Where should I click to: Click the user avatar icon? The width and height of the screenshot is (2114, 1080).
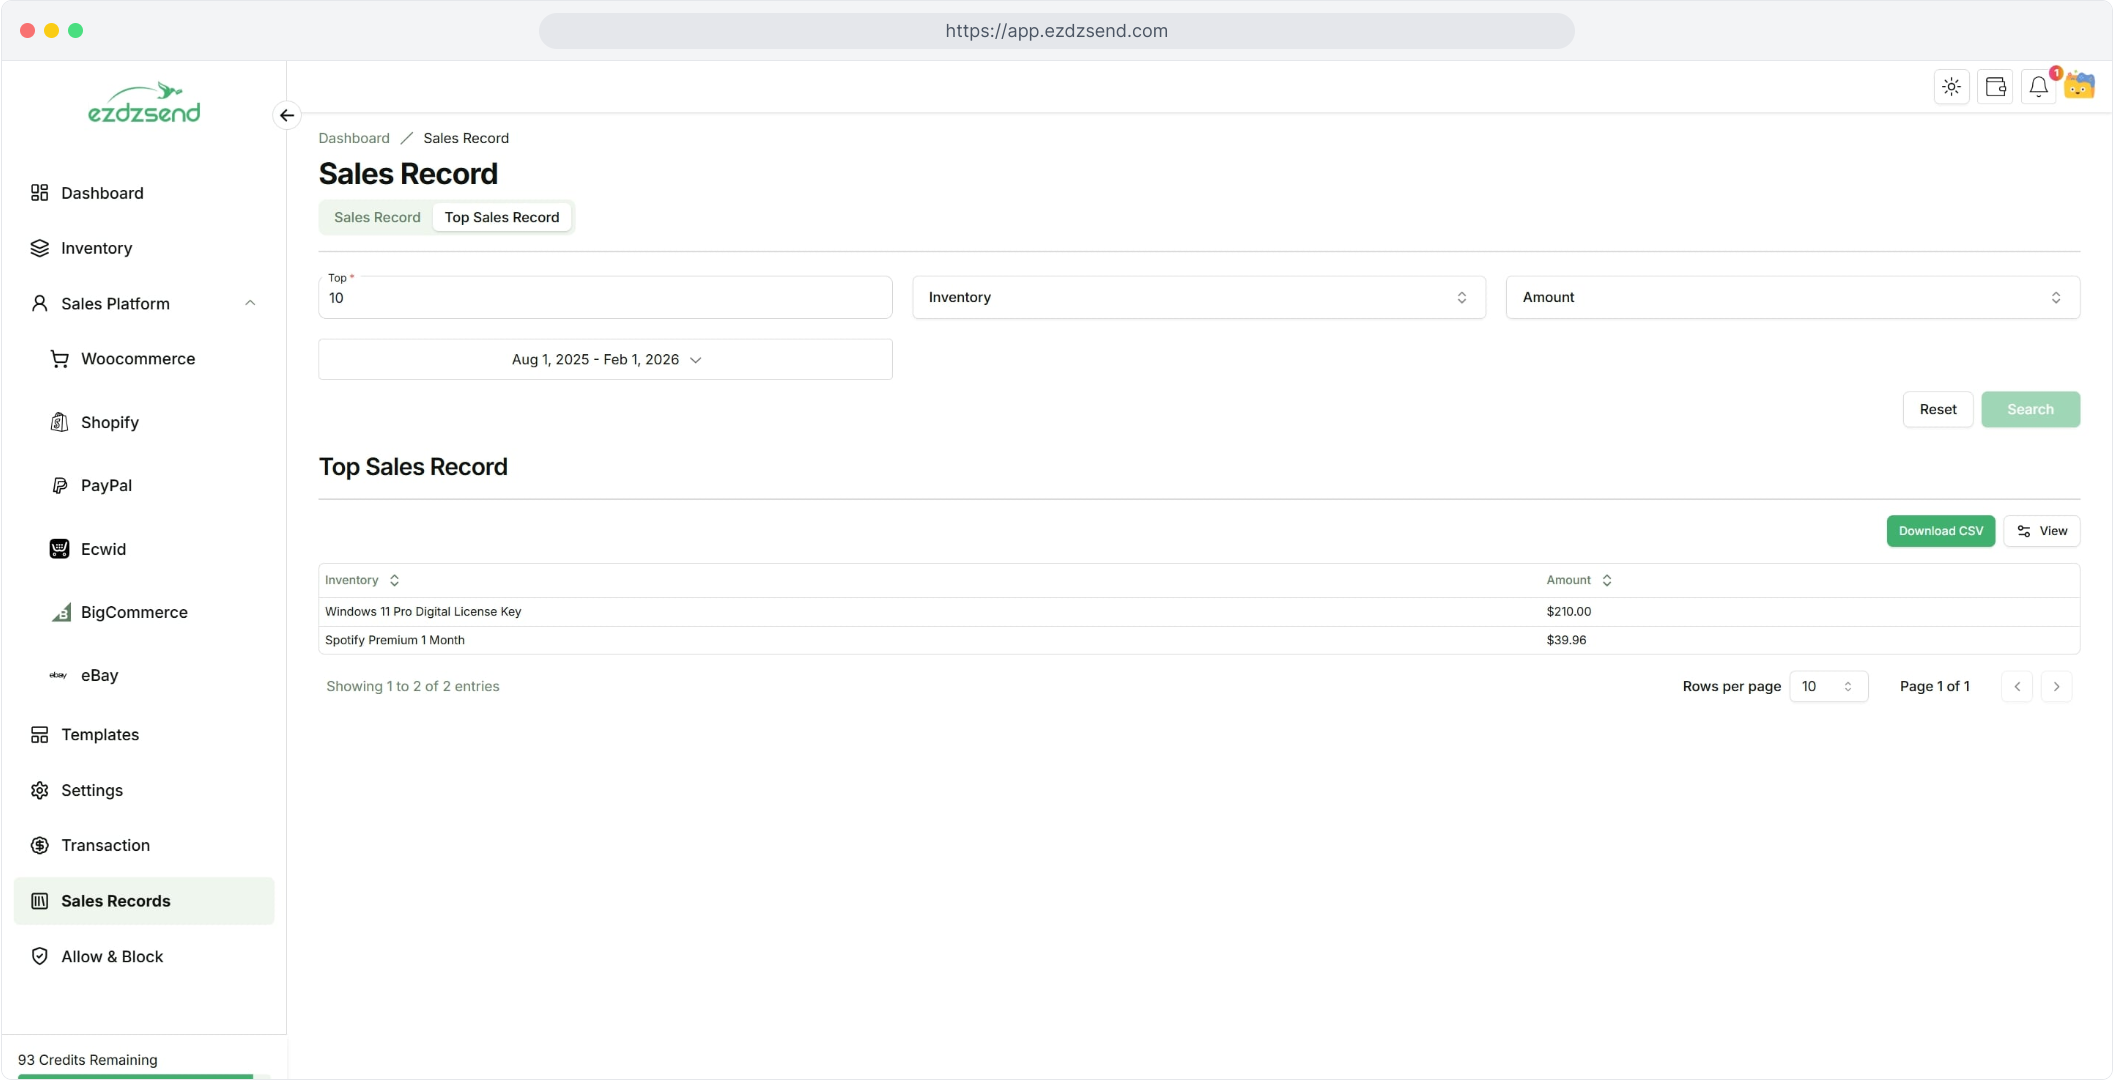pos(2080,86)
